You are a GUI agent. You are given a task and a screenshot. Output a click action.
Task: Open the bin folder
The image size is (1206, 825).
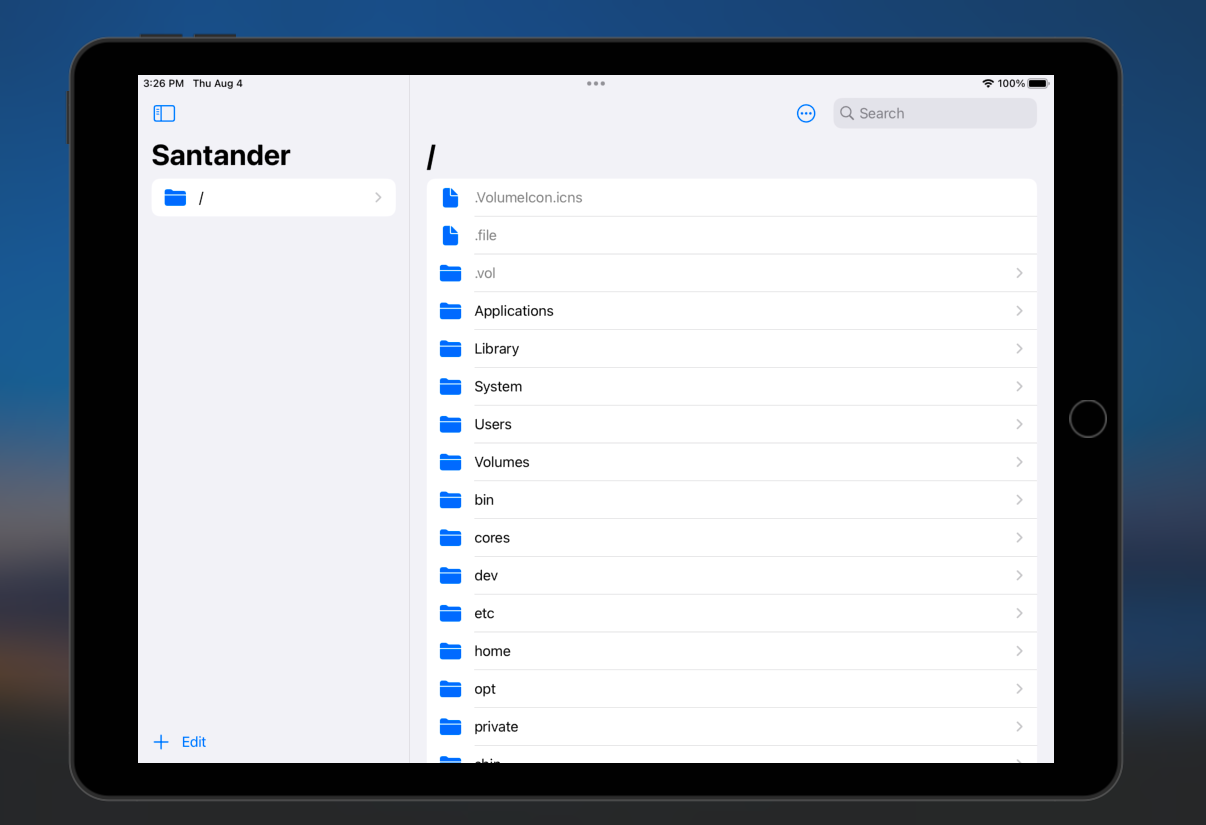(732, 500)
